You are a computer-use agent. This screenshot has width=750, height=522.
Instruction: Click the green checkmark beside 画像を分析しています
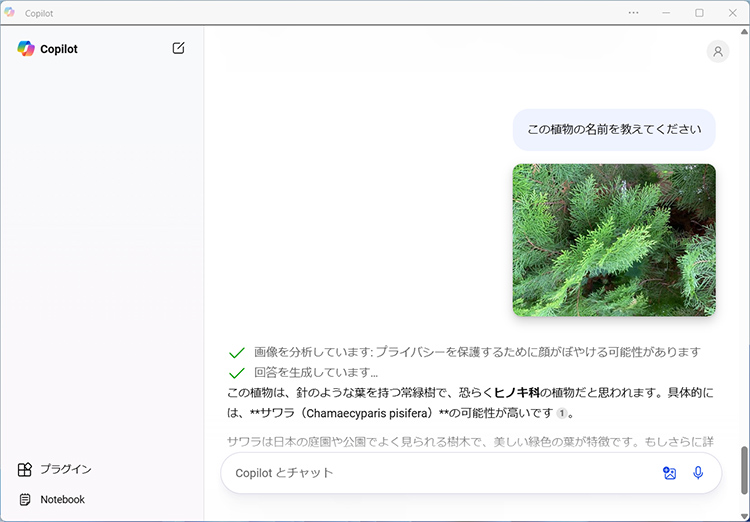pyautogui.click(x=237, y=353)
